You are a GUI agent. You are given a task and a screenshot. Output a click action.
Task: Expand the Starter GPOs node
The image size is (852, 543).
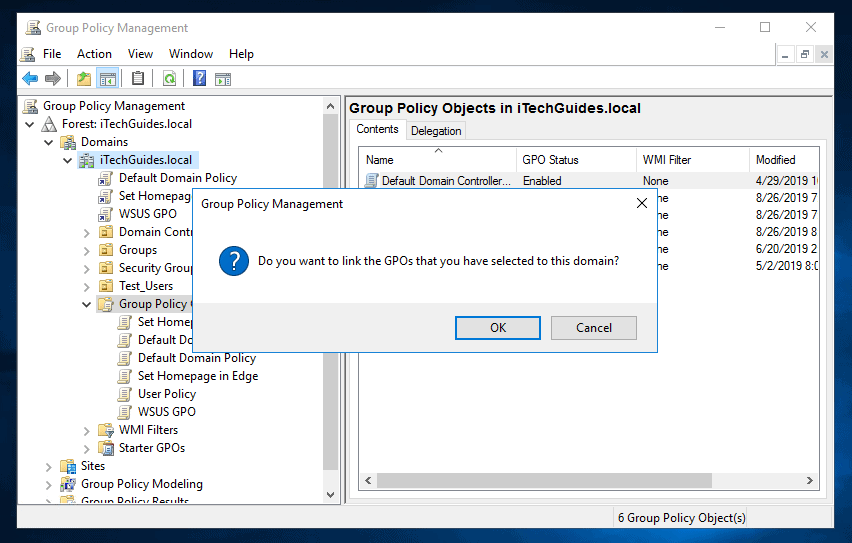87,448
